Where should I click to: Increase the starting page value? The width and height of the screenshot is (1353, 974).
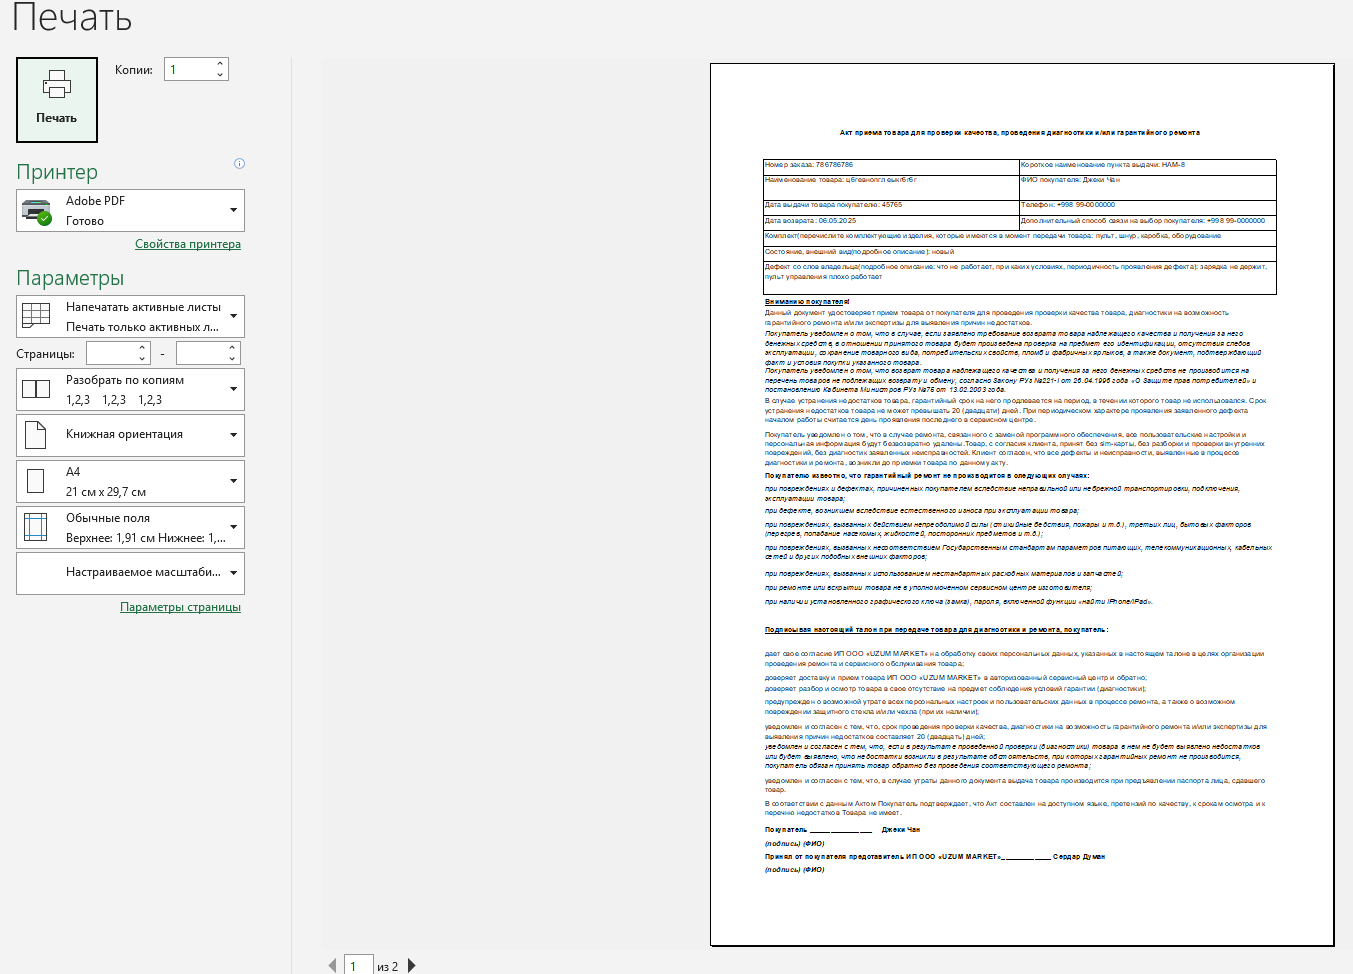coord(143,348)
